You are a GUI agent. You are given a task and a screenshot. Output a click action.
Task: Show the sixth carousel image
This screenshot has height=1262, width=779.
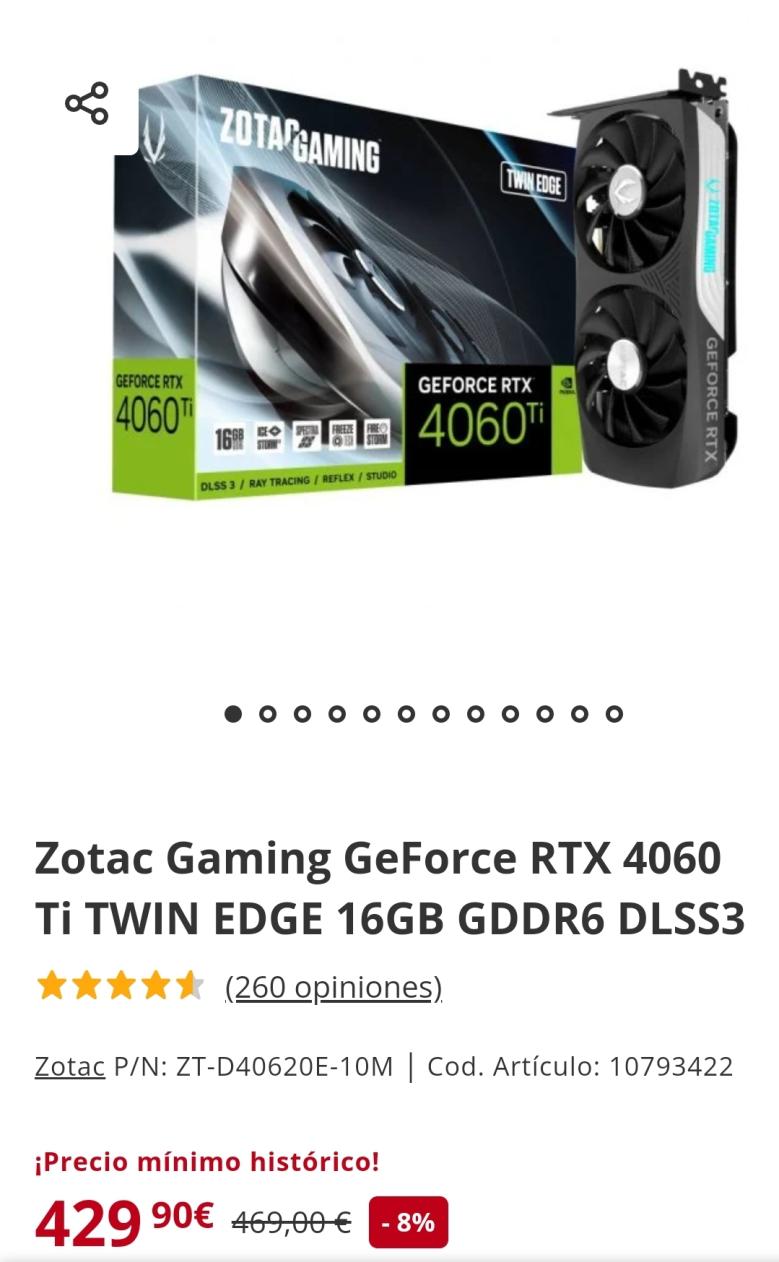pos(406,714)
